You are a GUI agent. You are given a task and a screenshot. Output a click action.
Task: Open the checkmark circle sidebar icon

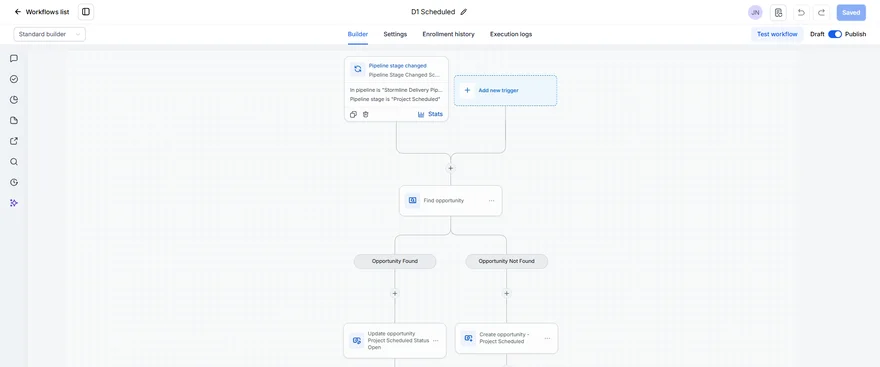(14, 79)
